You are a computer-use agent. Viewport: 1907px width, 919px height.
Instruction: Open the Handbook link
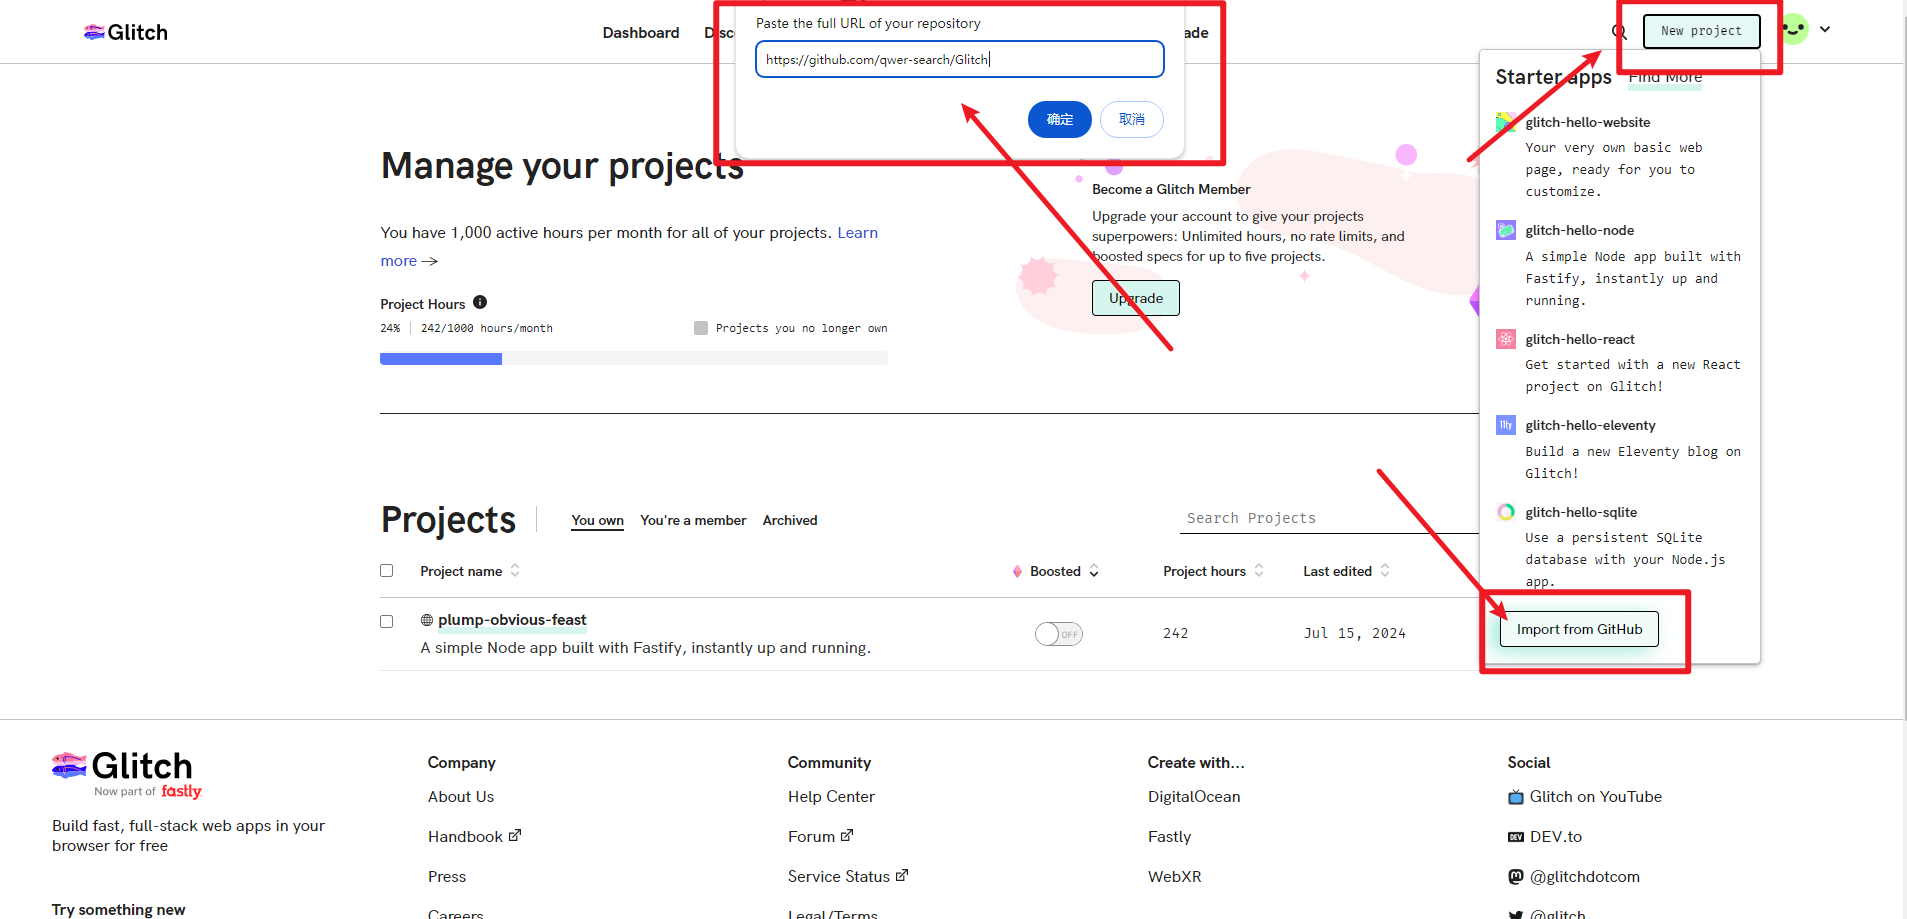click(x=465, y=836)
